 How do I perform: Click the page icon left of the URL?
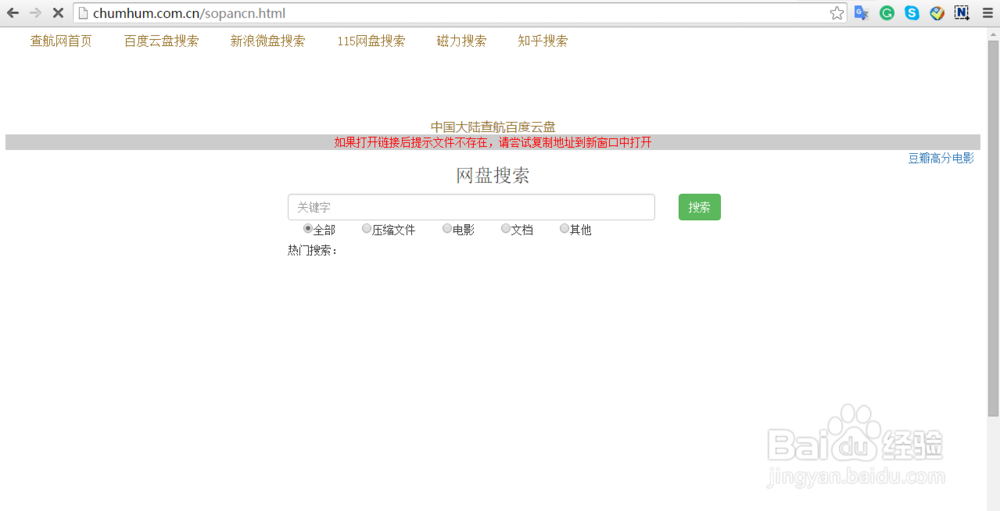[82, 13]
